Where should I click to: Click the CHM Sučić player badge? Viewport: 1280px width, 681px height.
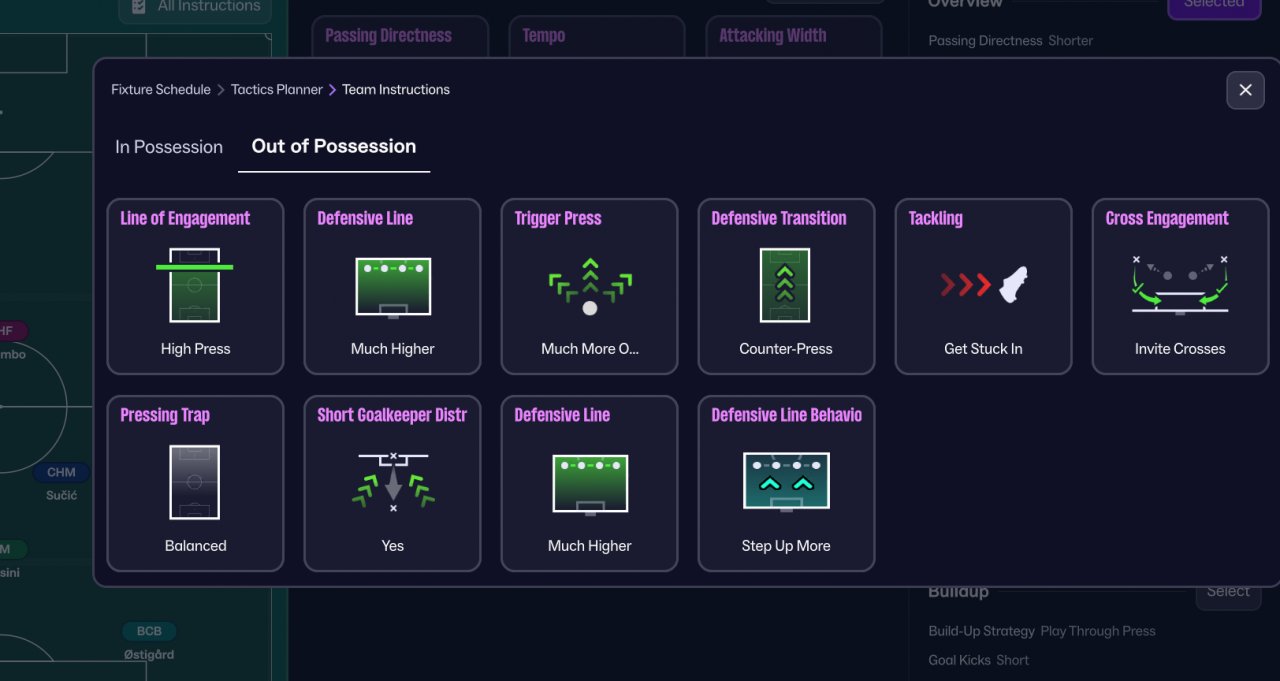point(61,472)
